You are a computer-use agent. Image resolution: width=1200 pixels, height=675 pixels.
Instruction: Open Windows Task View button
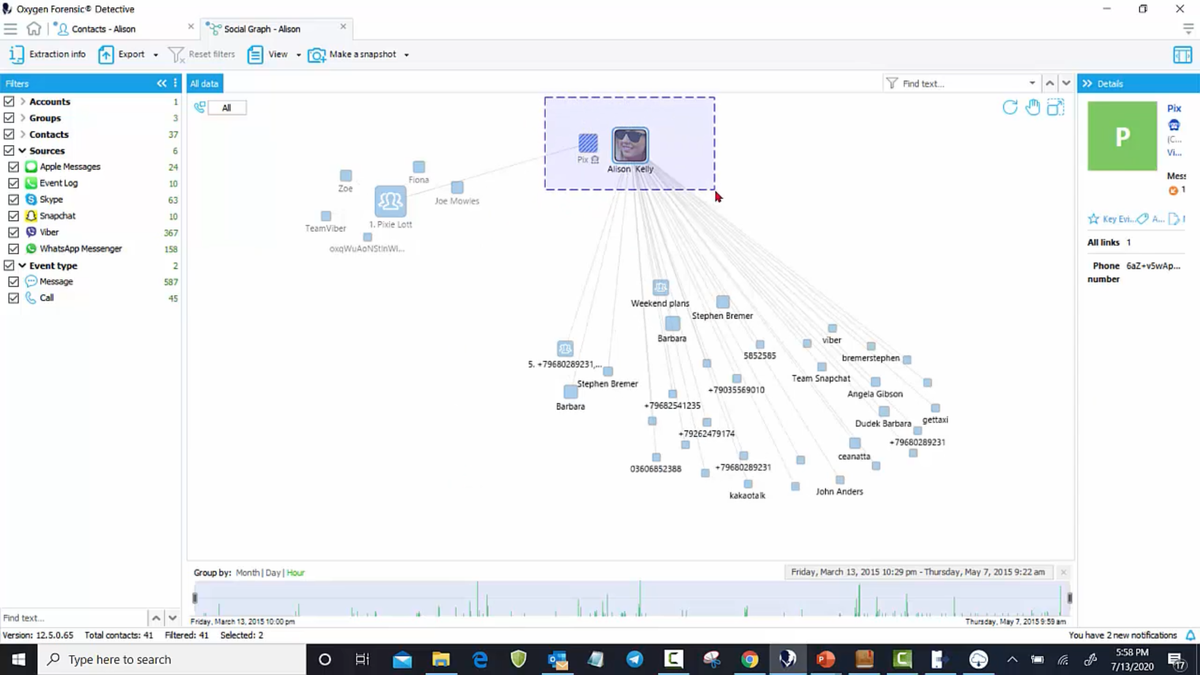point(362,659)
